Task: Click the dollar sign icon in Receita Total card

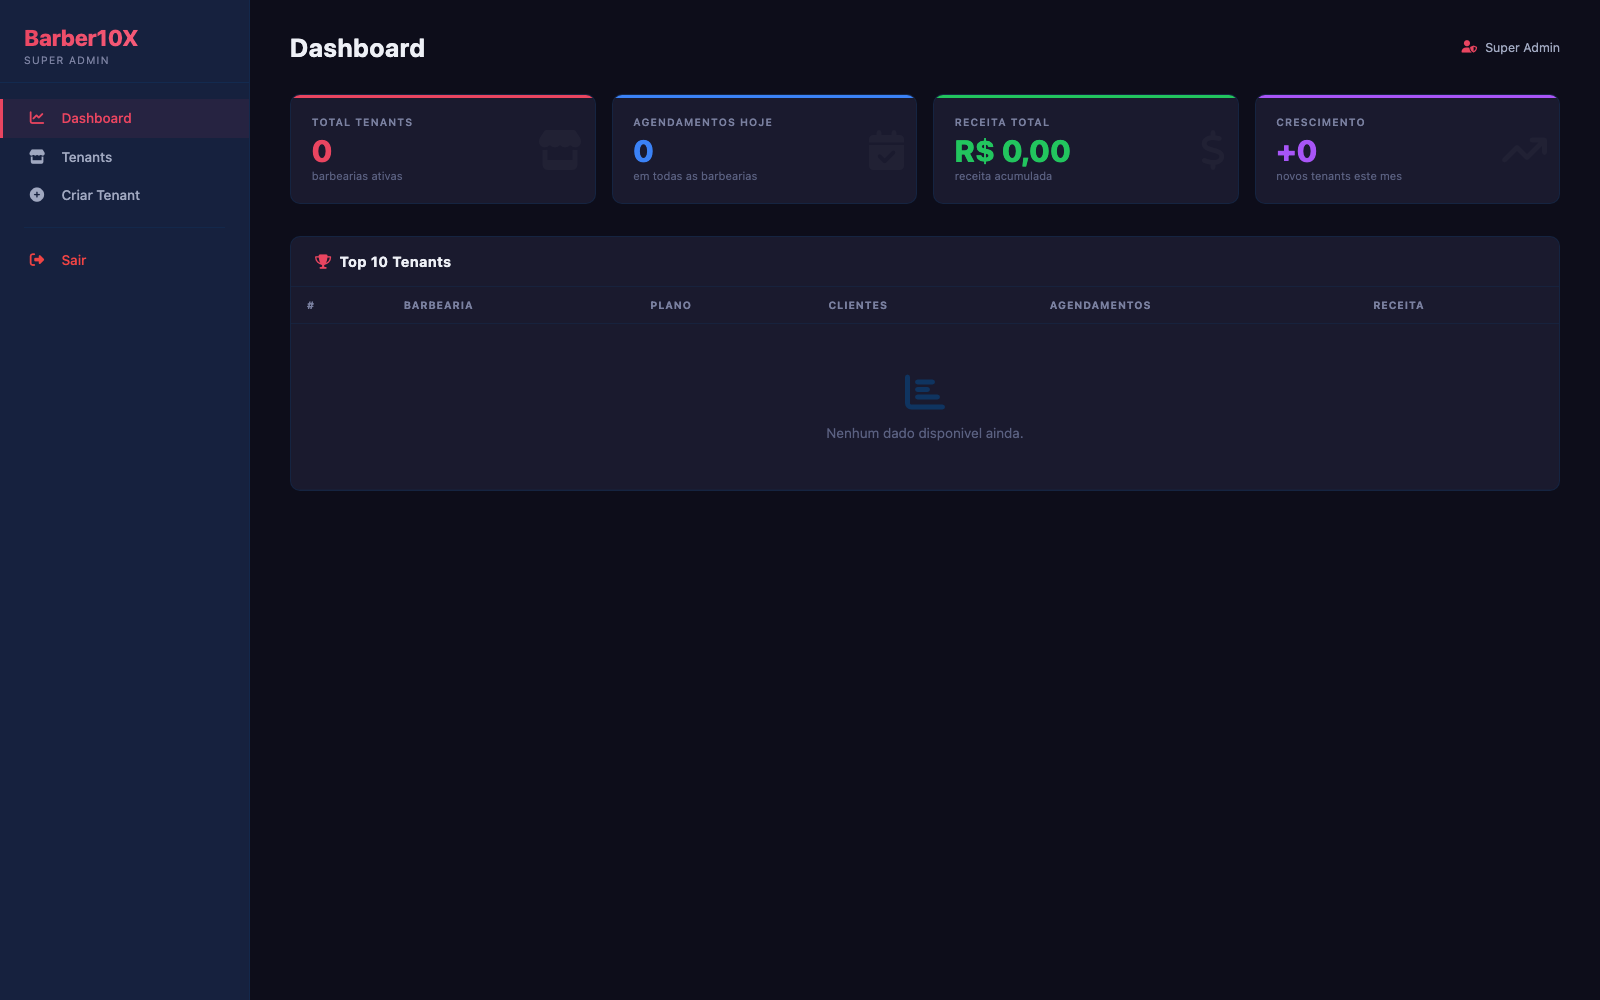Action: pos(1213,150)
